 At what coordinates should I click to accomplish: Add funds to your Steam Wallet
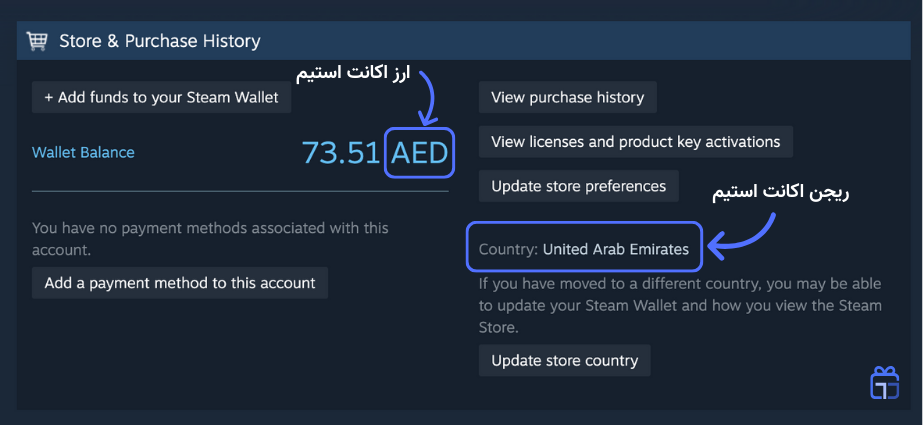click(x=161, y=98)
